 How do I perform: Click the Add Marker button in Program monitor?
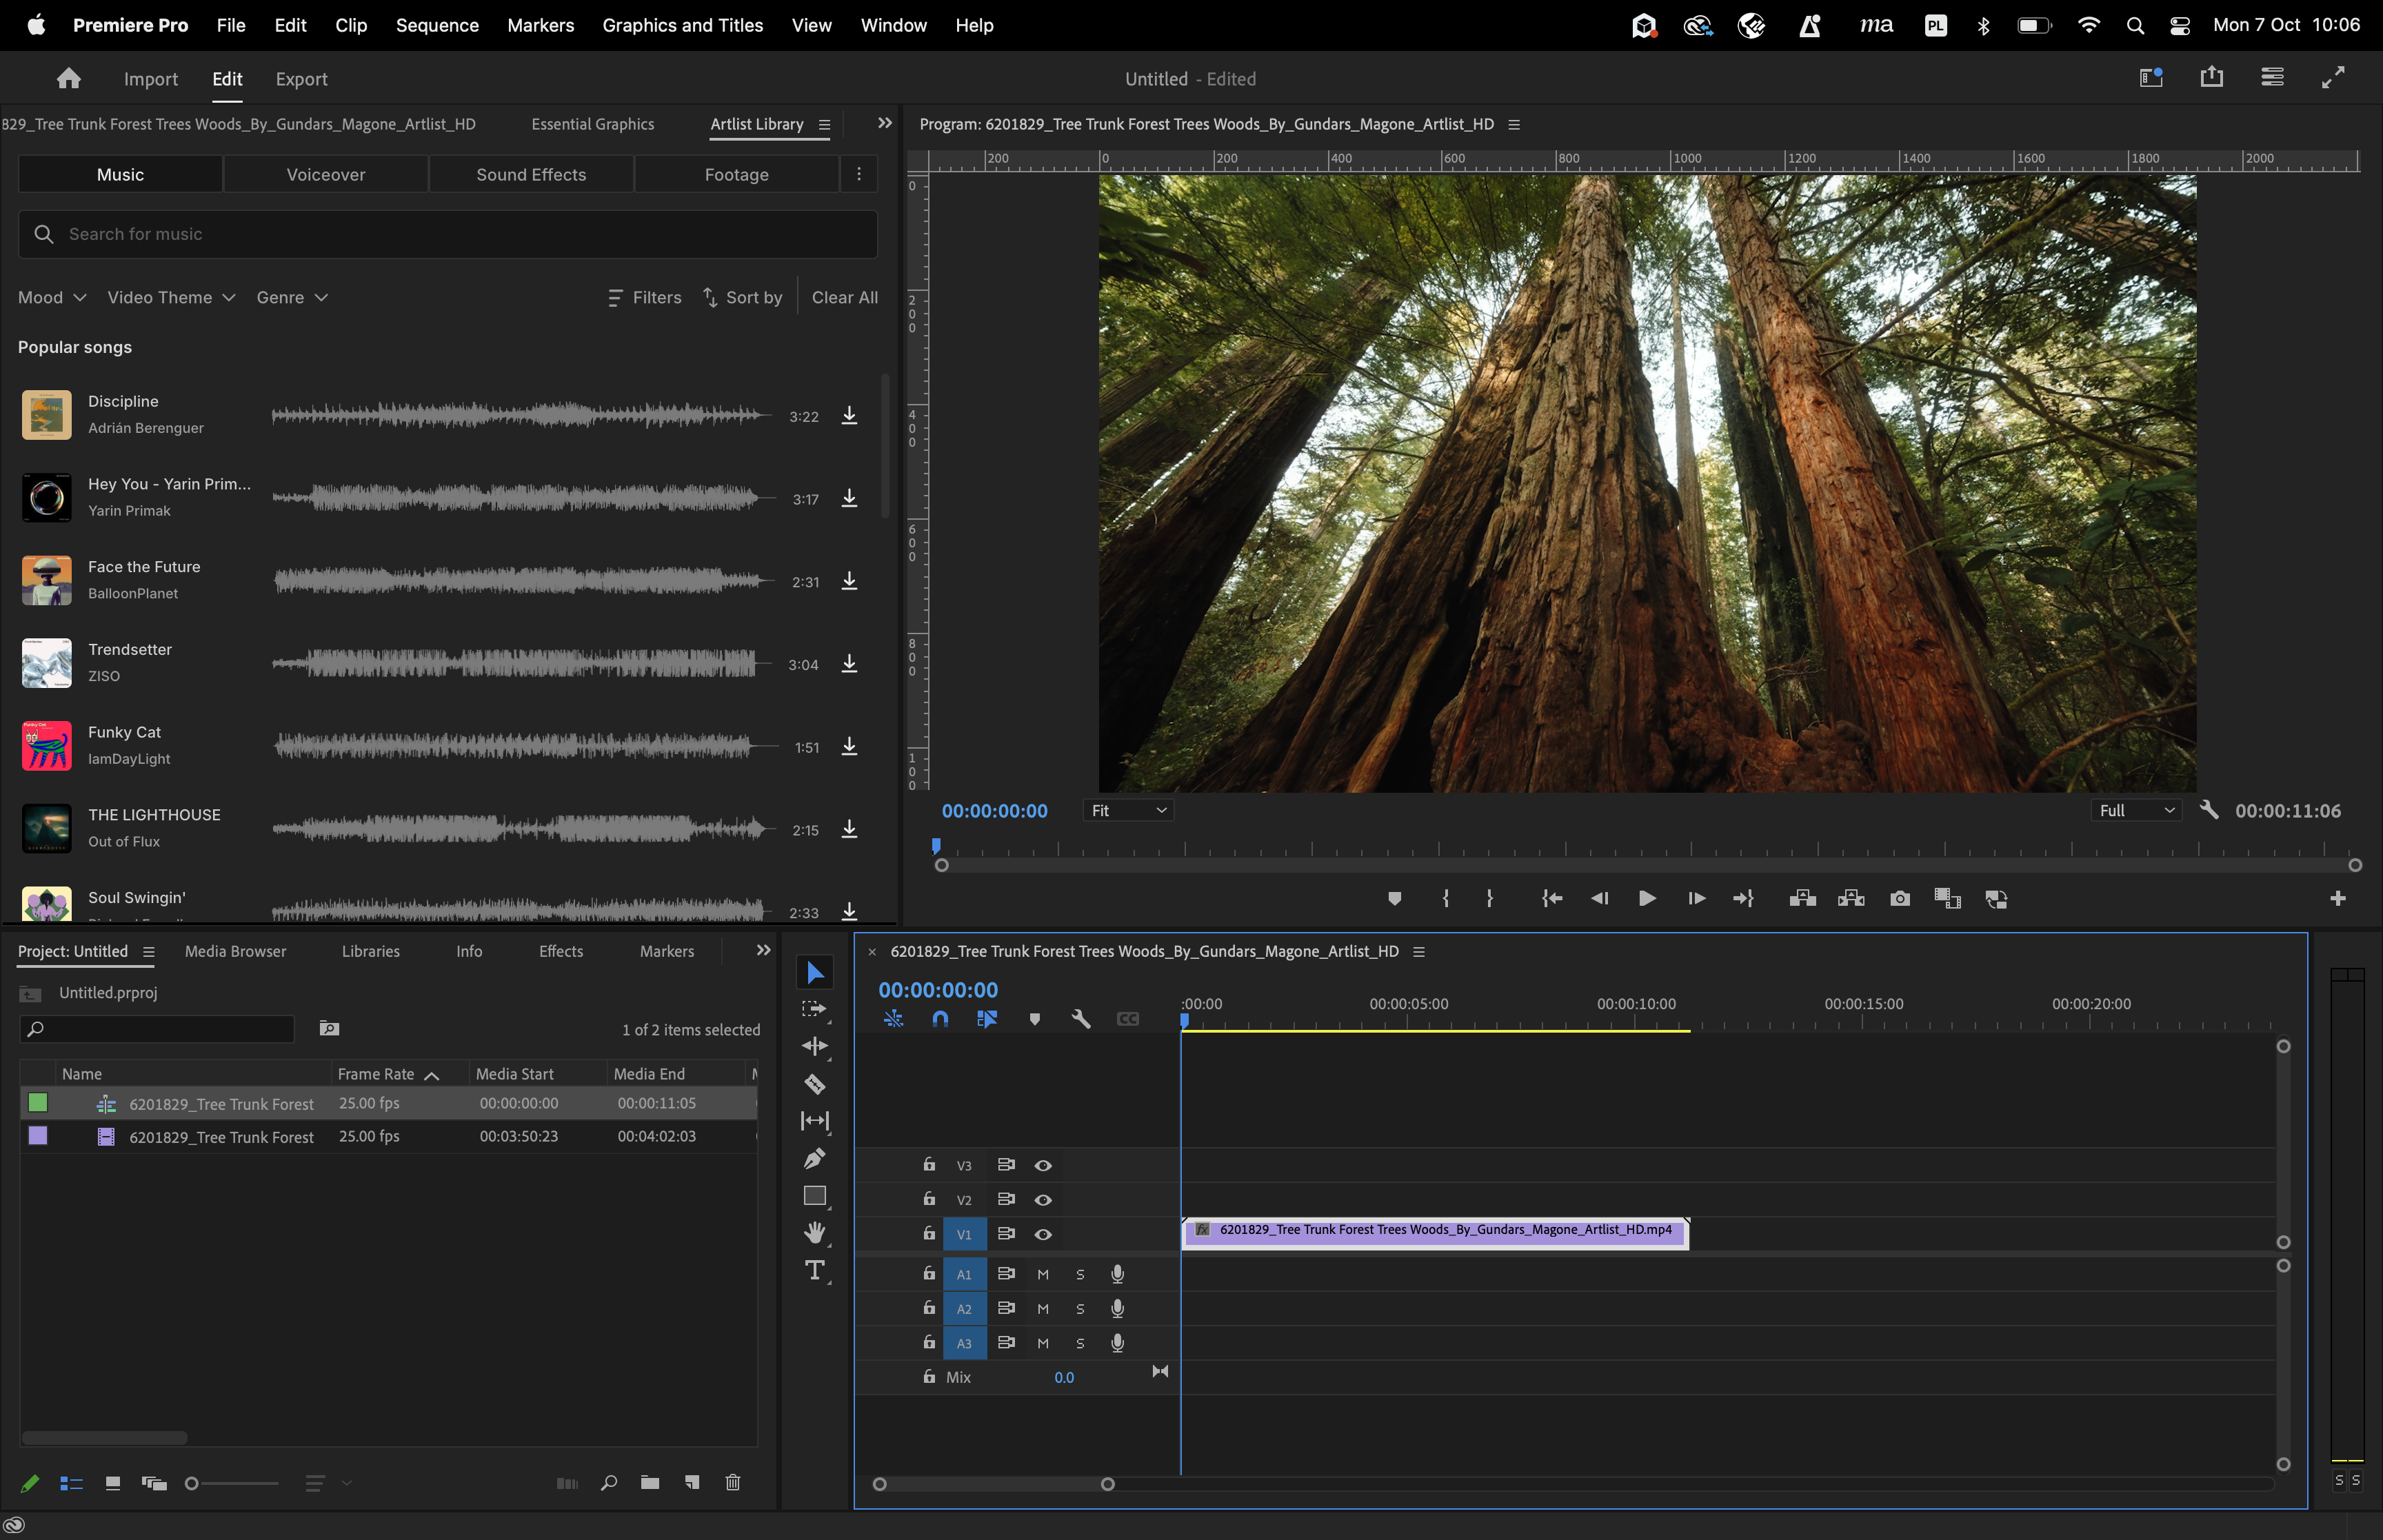[1395, 898]
